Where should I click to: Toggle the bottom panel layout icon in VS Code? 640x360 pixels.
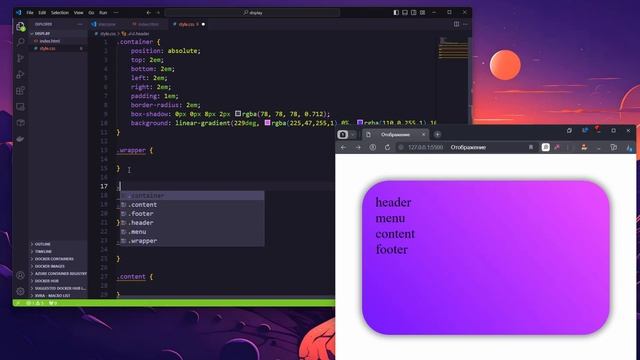click(x=405, y=13)
